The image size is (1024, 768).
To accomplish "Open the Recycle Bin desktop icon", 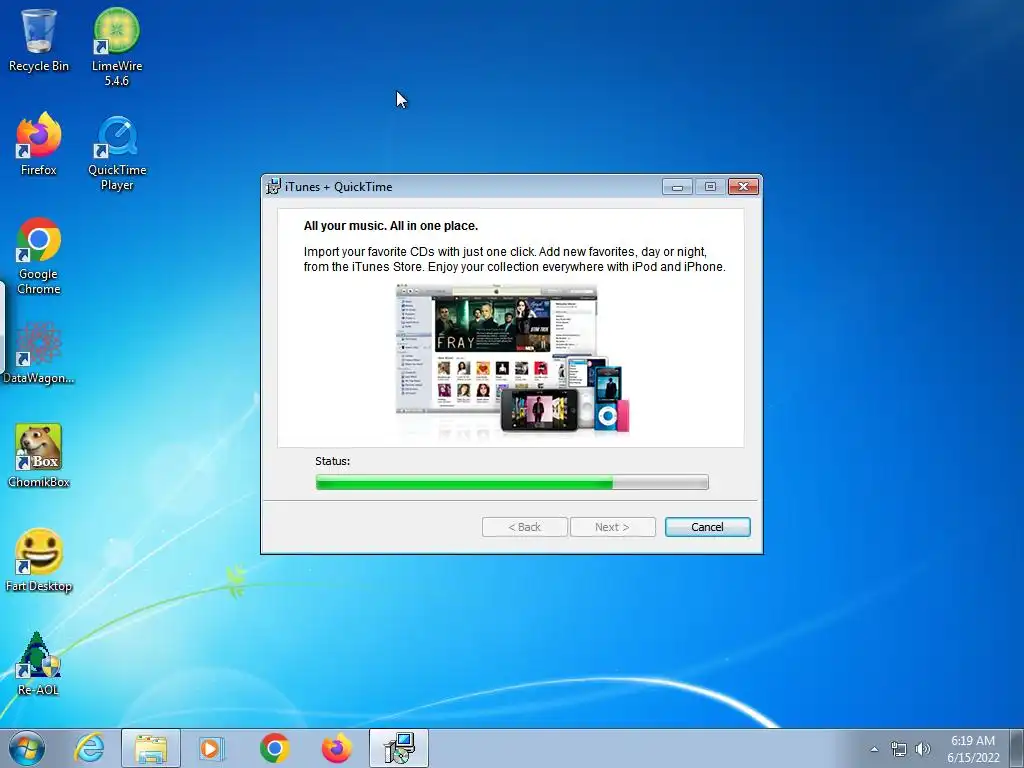I will click(x=39, y=40).
